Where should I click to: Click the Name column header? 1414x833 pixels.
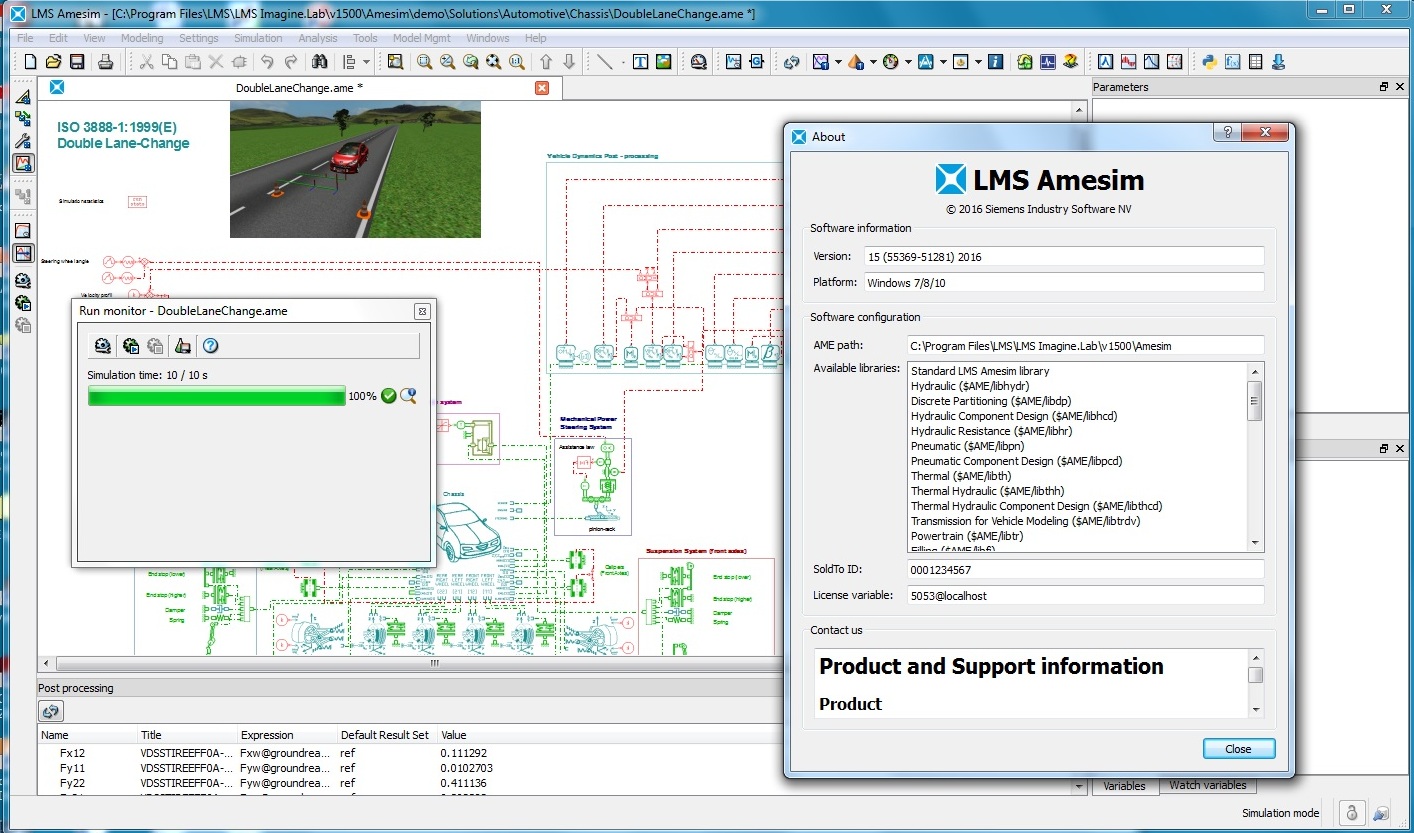[86, 735]
